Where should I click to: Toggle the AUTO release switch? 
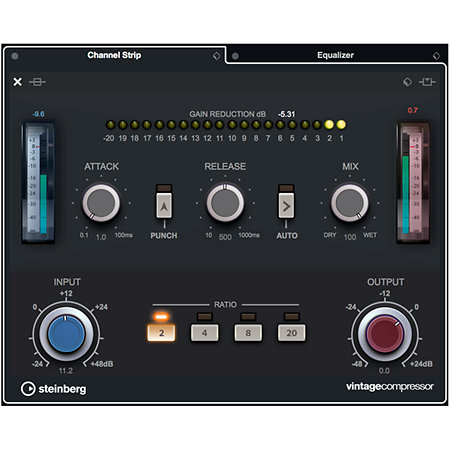286,206
